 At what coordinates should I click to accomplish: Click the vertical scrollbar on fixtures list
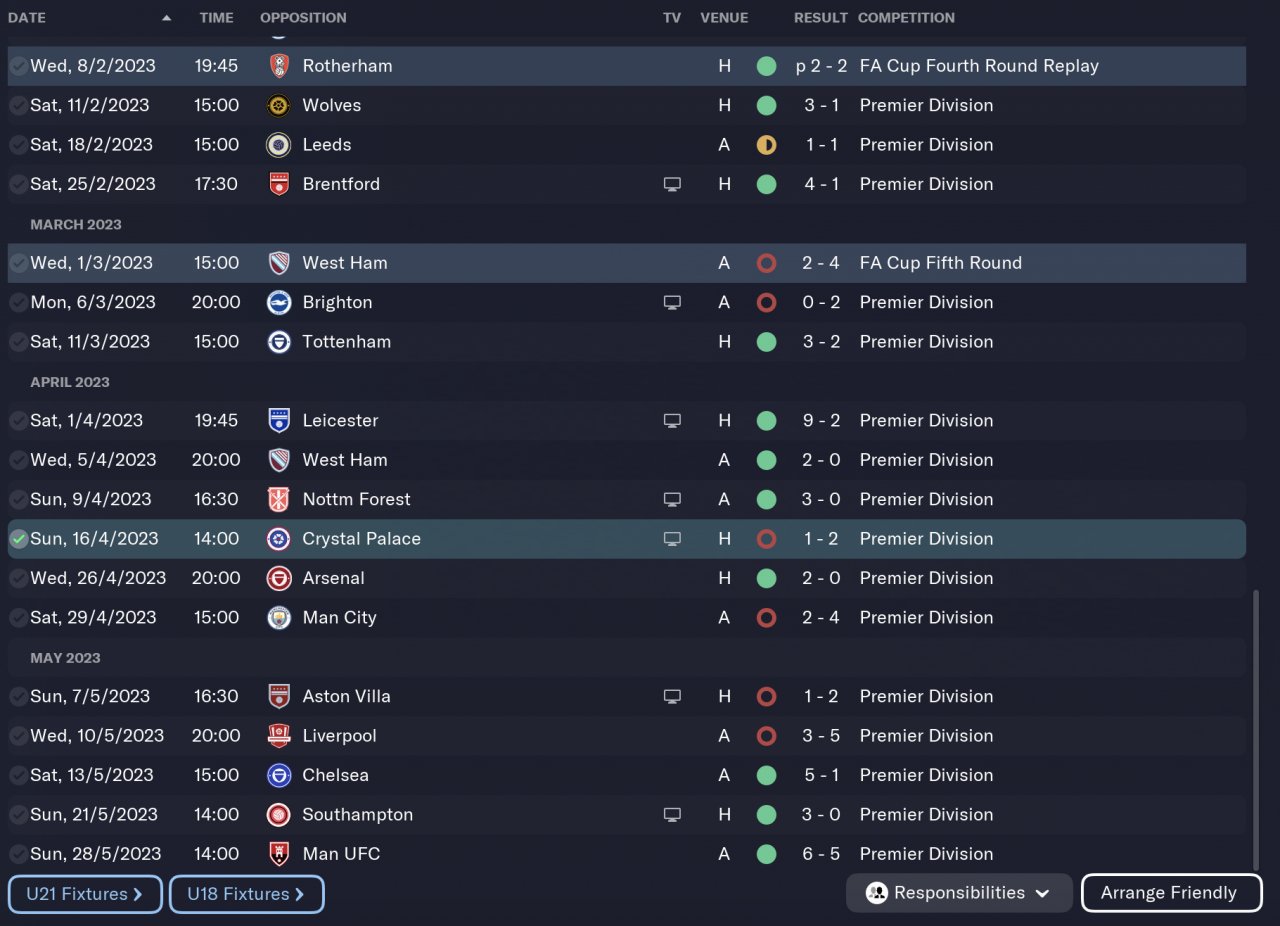(x=1256, y=730)
